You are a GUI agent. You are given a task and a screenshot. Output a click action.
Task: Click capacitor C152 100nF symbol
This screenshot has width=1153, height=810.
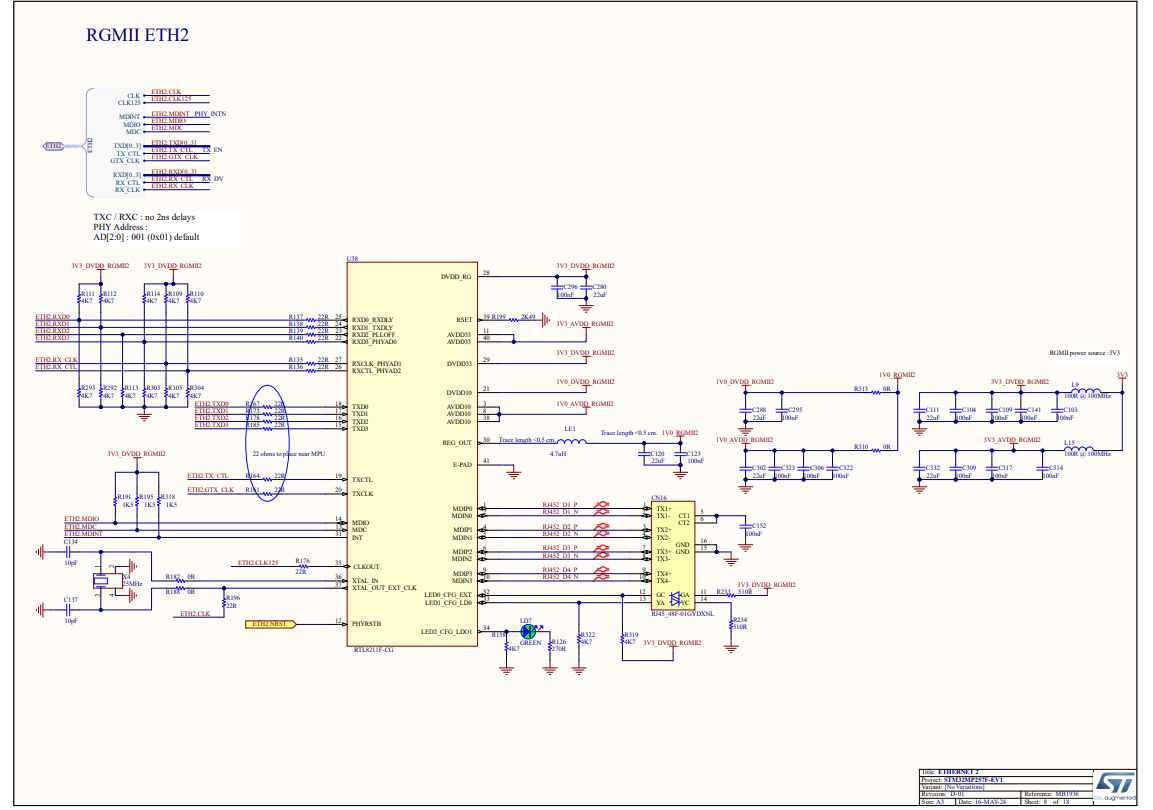(746, 526)
